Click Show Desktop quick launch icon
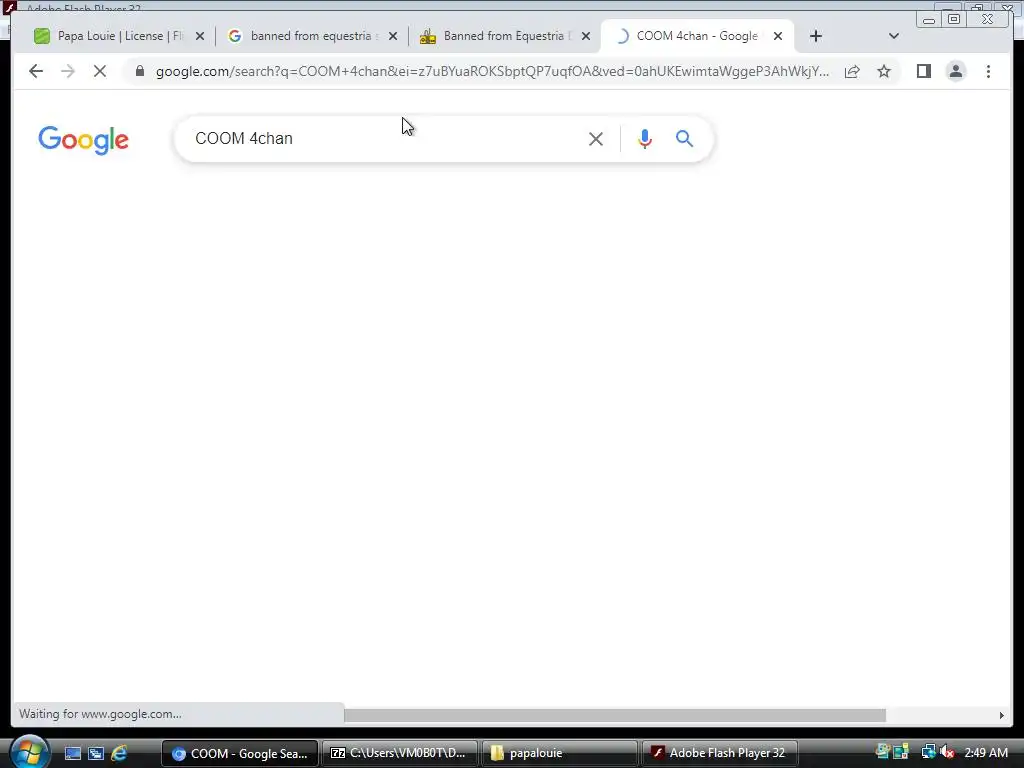The height and width of the screenshot is (768, 1024). pos(72,753)
